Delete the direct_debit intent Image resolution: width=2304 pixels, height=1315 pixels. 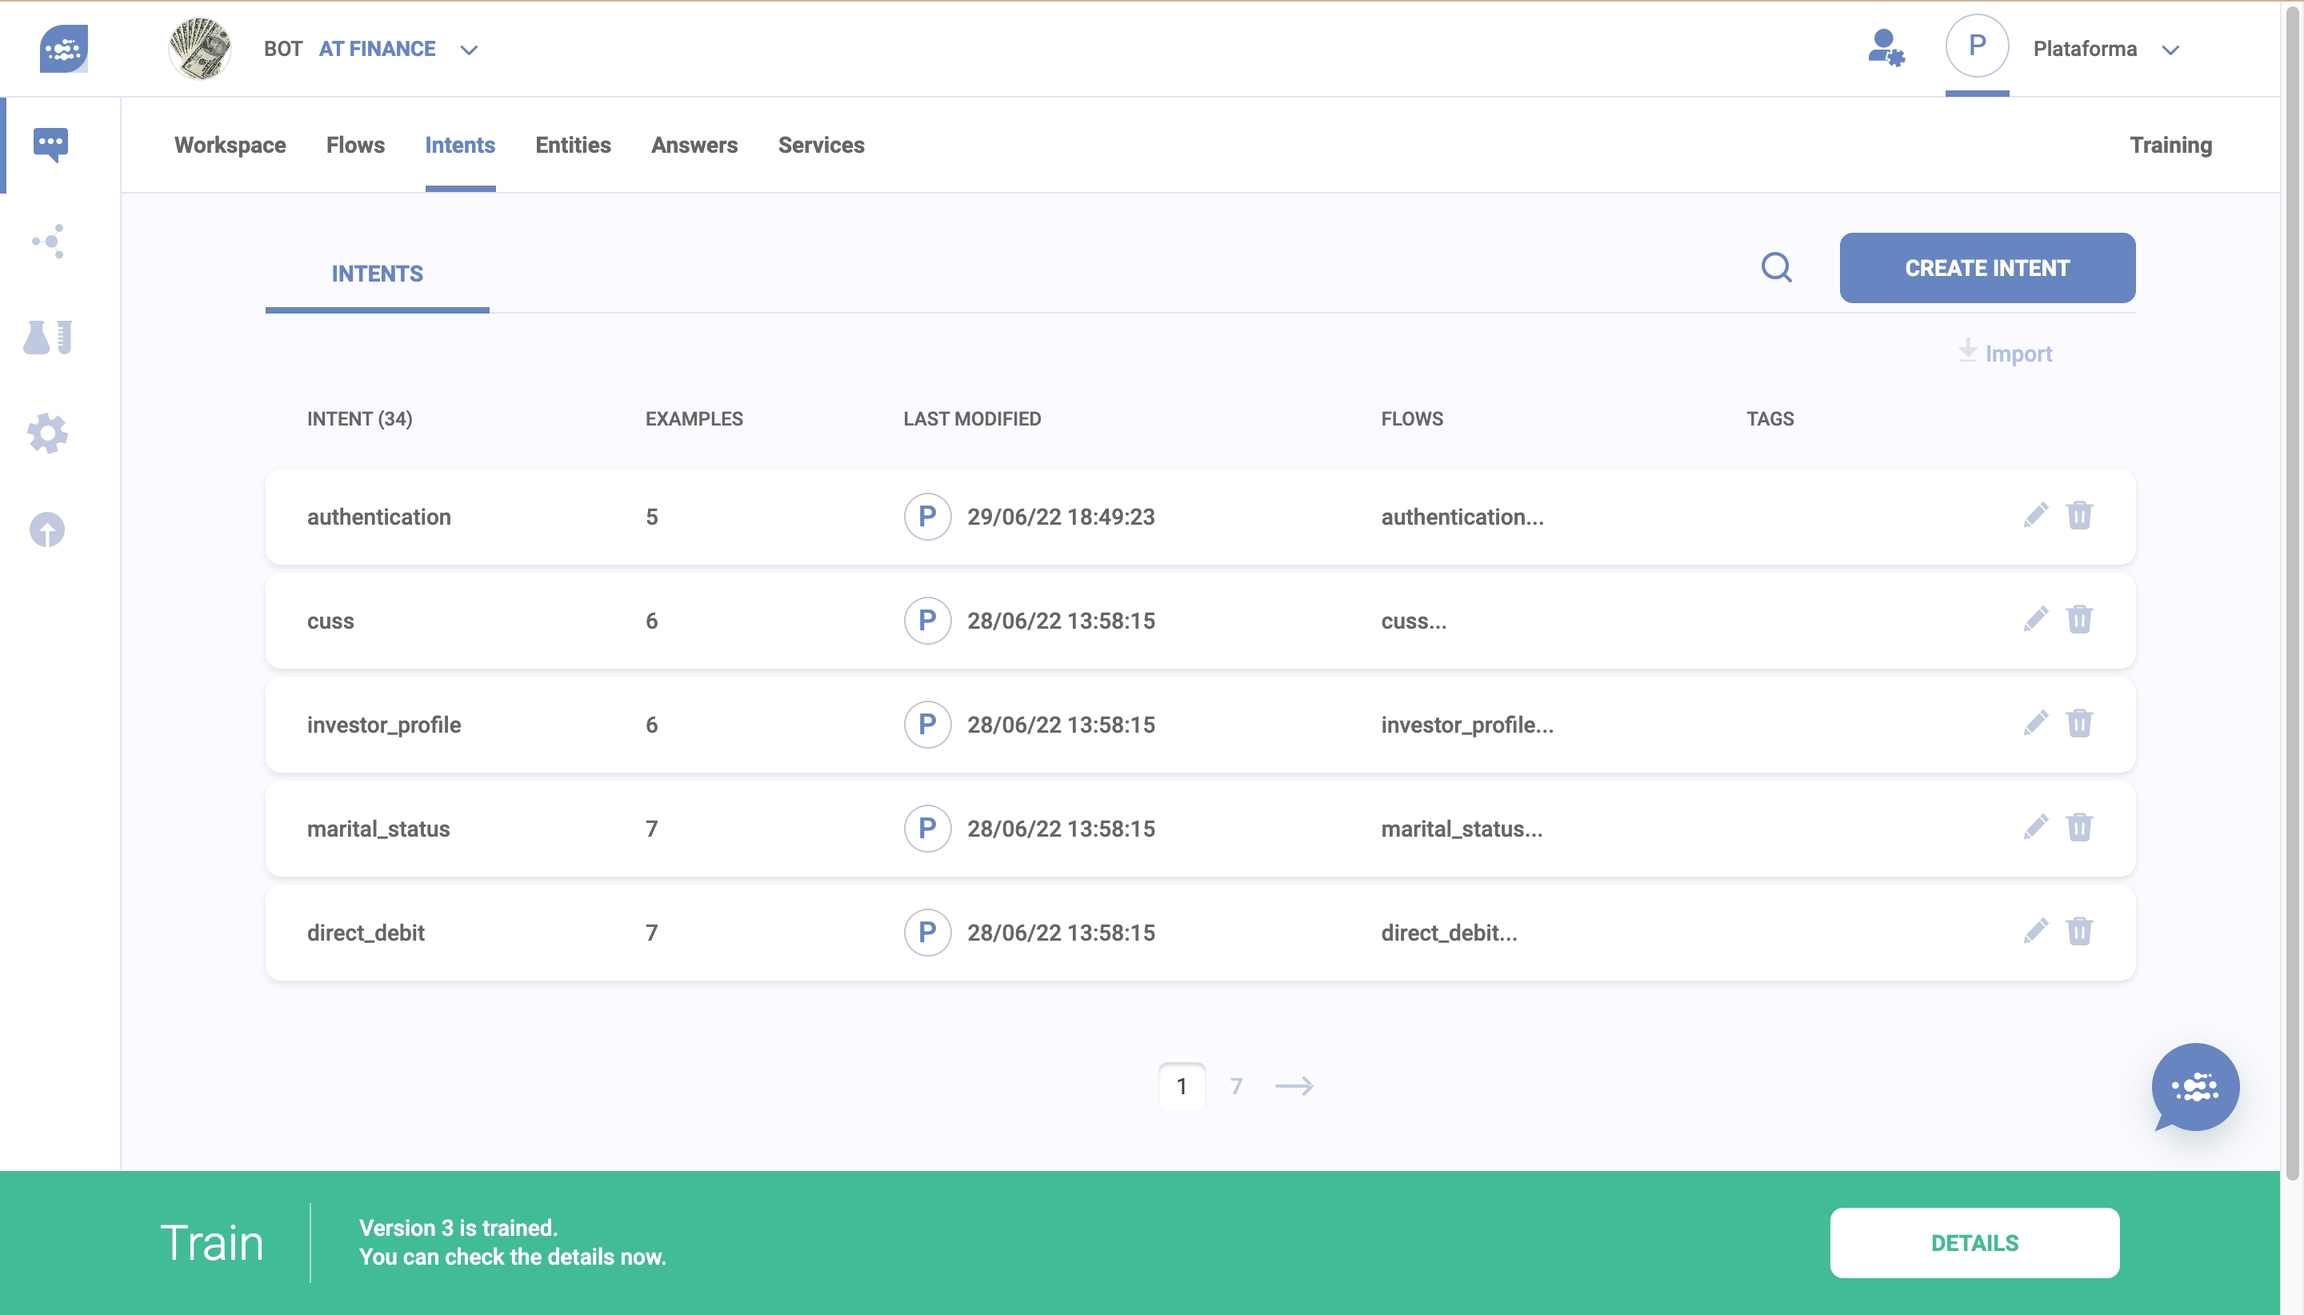tap(2079, 931)
